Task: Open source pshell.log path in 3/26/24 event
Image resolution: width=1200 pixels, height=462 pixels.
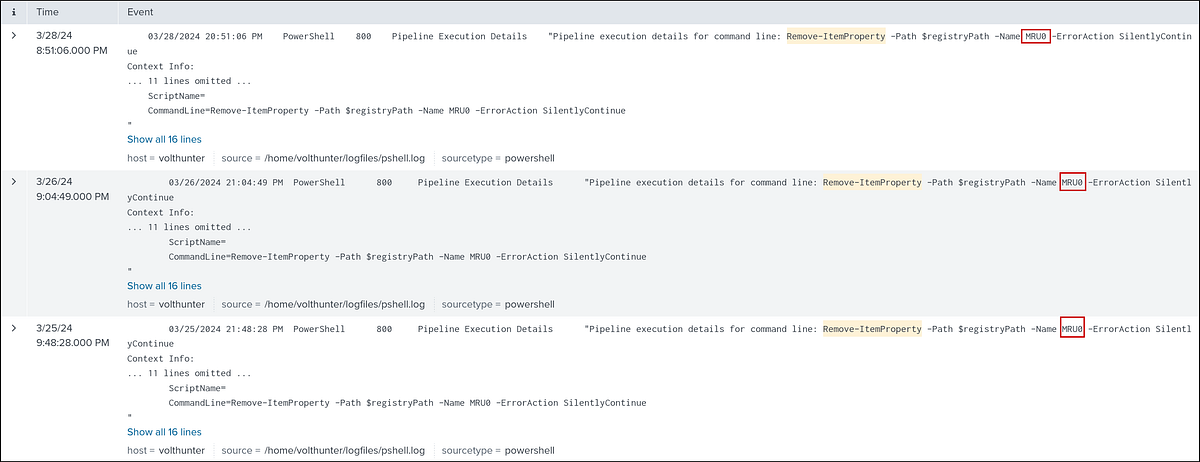Action: (343, 304)
